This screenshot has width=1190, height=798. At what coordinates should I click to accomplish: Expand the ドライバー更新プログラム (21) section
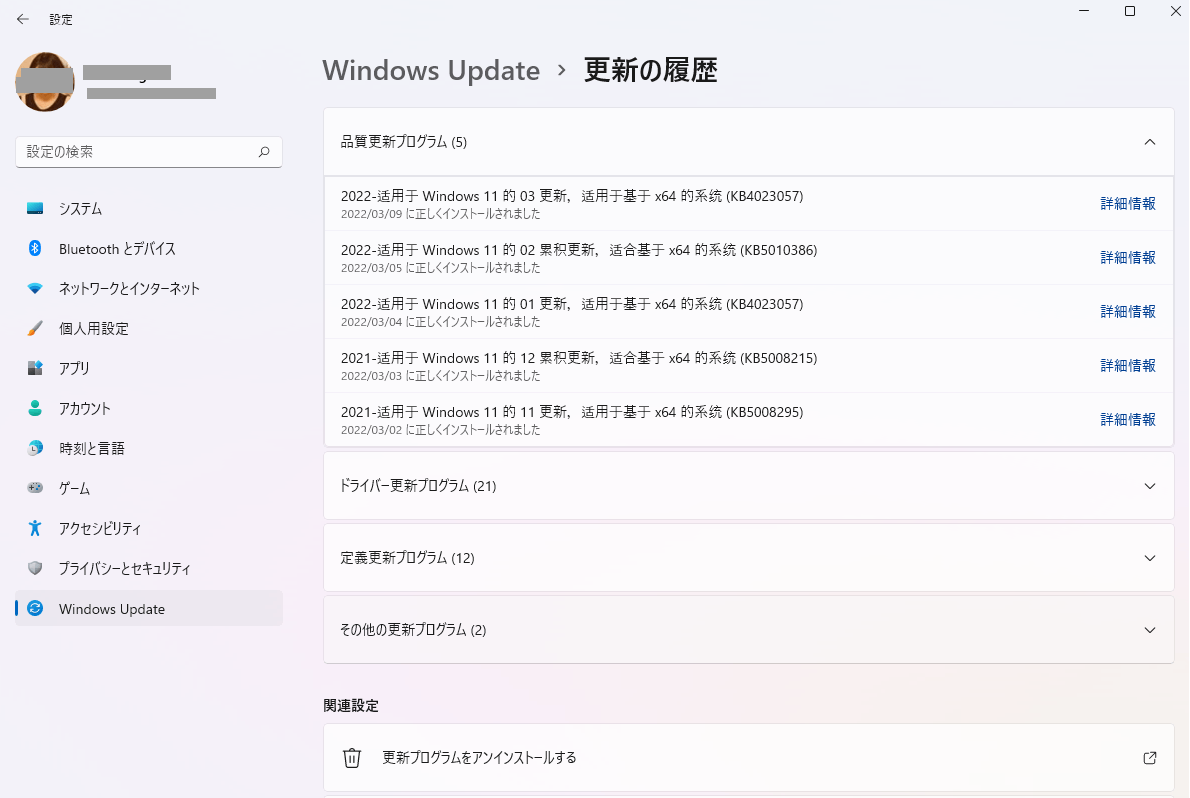[x=748, y=486]
